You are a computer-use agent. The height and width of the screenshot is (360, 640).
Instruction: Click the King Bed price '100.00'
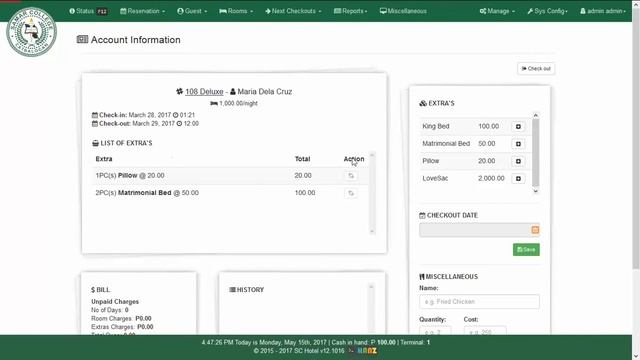489,126
